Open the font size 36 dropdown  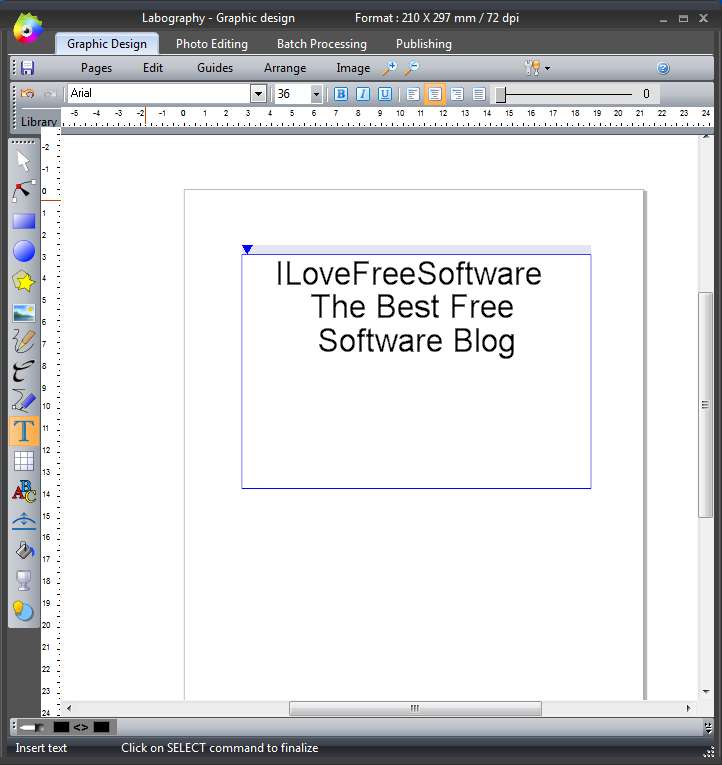pyautogui.click(x=316, y=94)
